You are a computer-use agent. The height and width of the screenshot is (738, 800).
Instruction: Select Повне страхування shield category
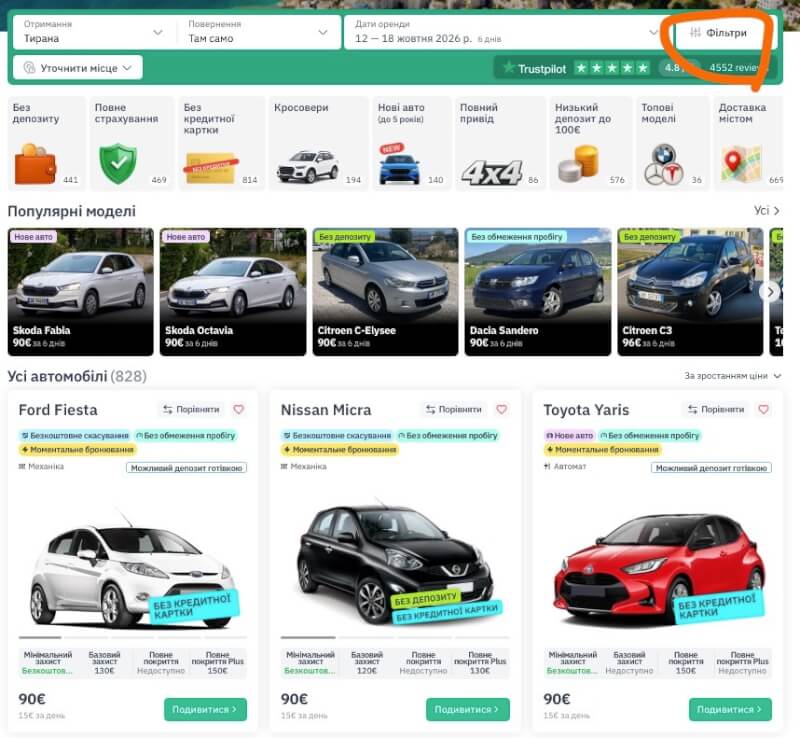[132, 143]
